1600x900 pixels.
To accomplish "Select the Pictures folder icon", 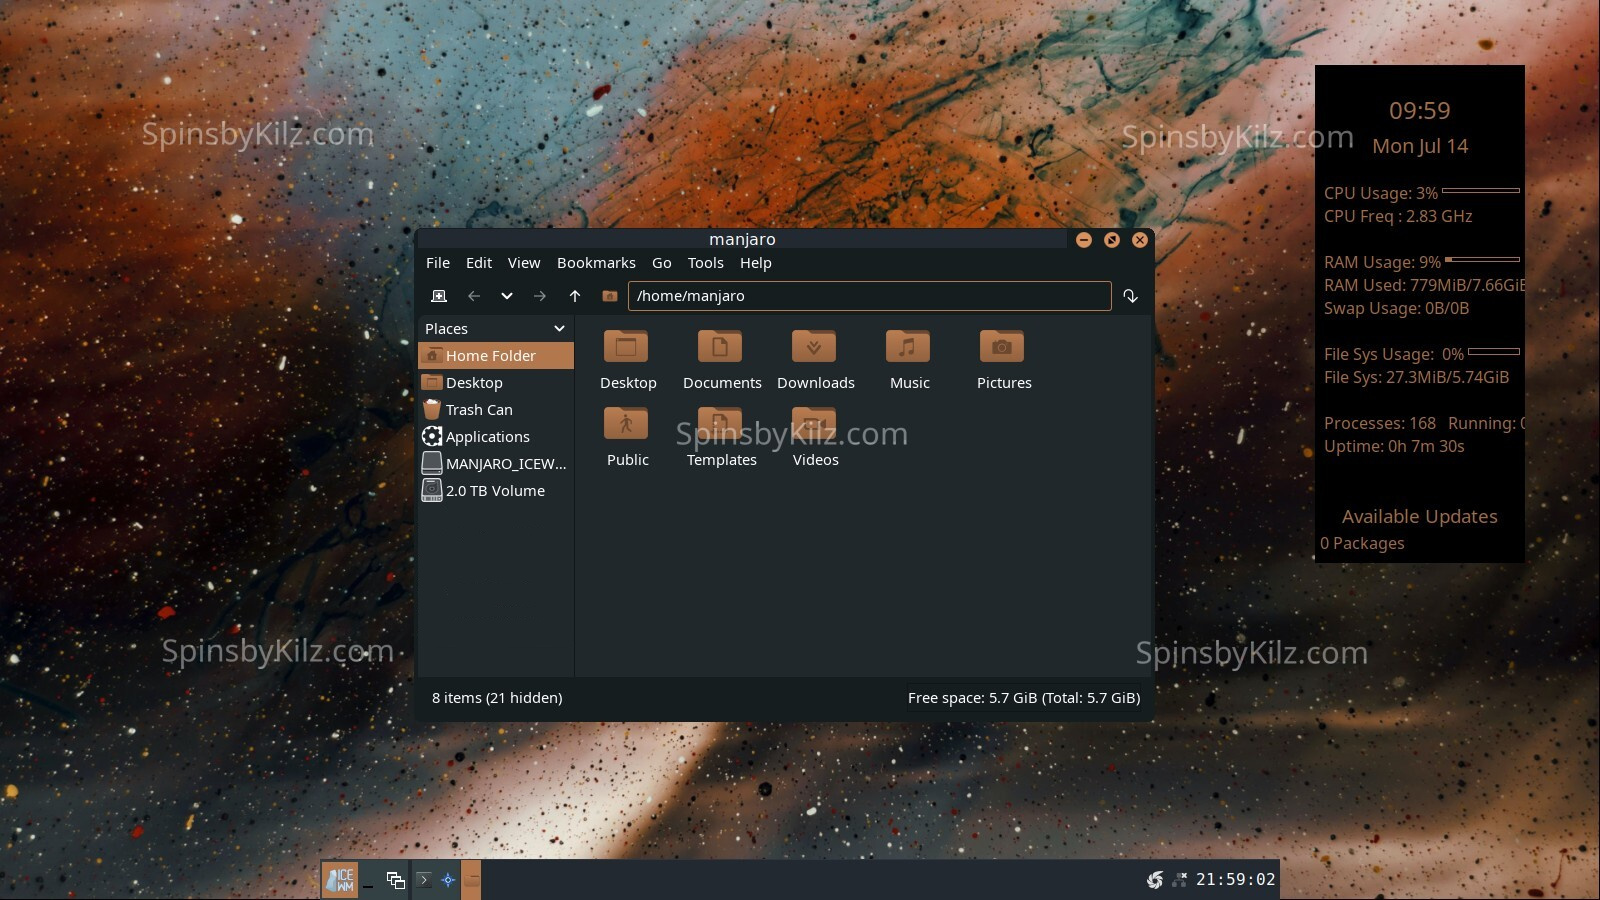I will [1003, 348].
